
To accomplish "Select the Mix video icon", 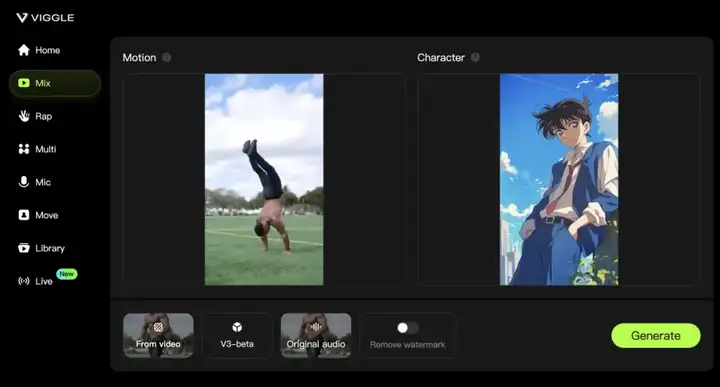I will coord(24,83).
